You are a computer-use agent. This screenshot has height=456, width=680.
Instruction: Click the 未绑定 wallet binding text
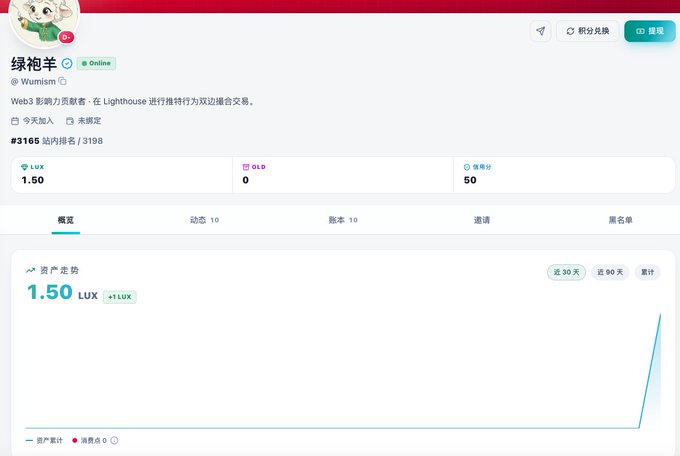click(89, 121)
